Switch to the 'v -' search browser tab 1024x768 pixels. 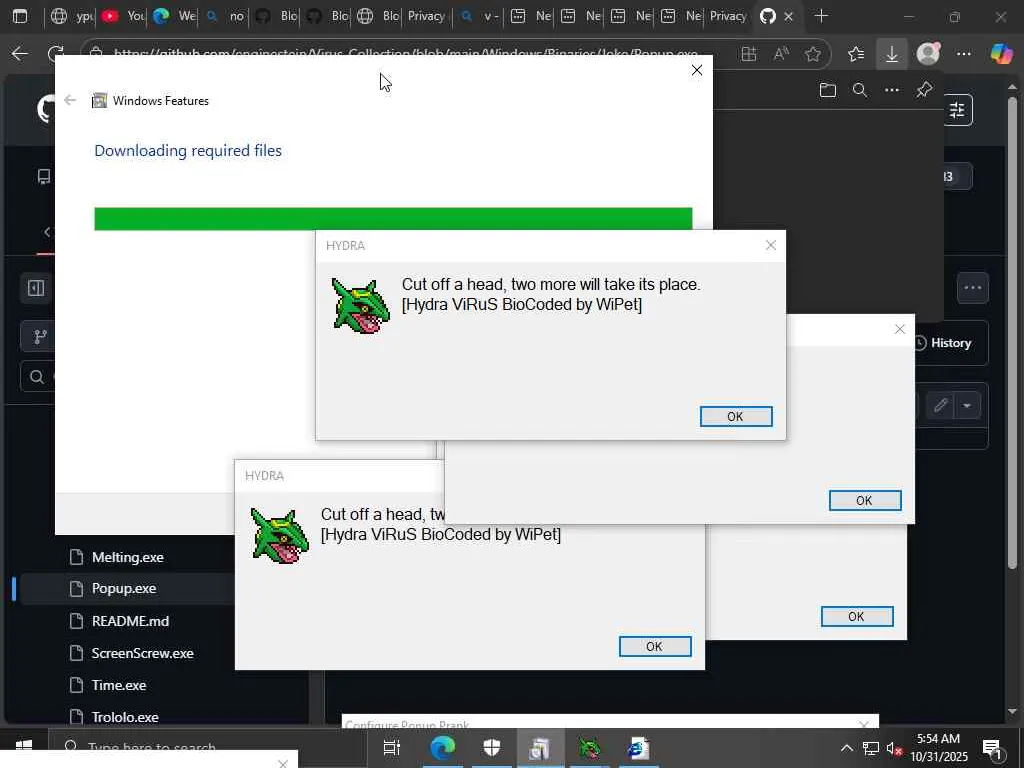tap(479, 16)
